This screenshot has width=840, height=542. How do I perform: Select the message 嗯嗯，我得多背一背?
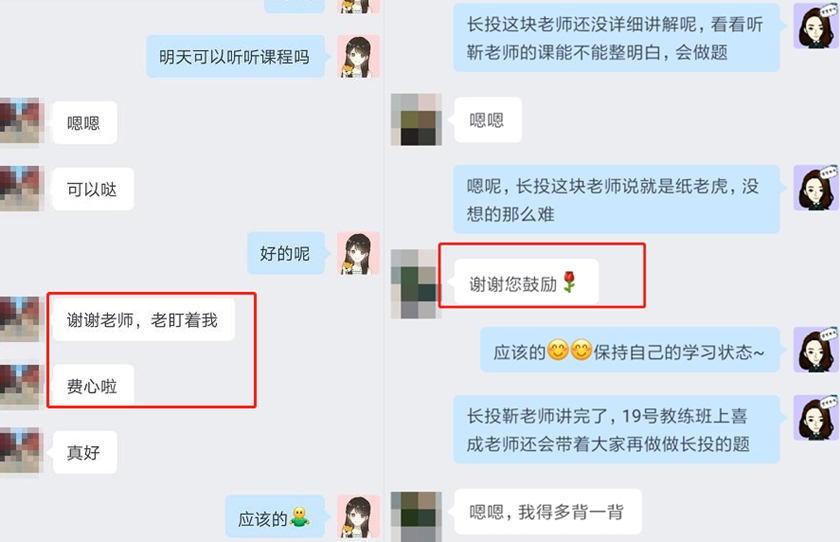click(548, 511)
